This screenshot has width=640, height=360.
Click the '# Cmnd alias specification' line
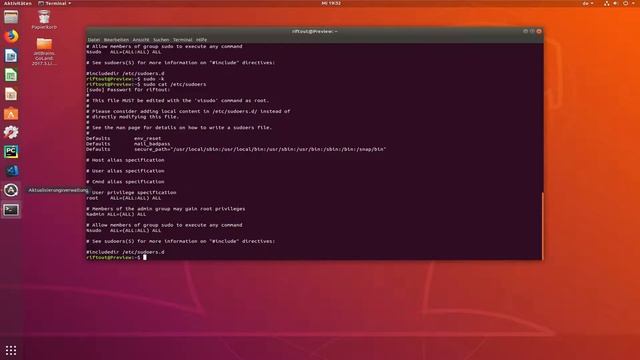(125, 182)
